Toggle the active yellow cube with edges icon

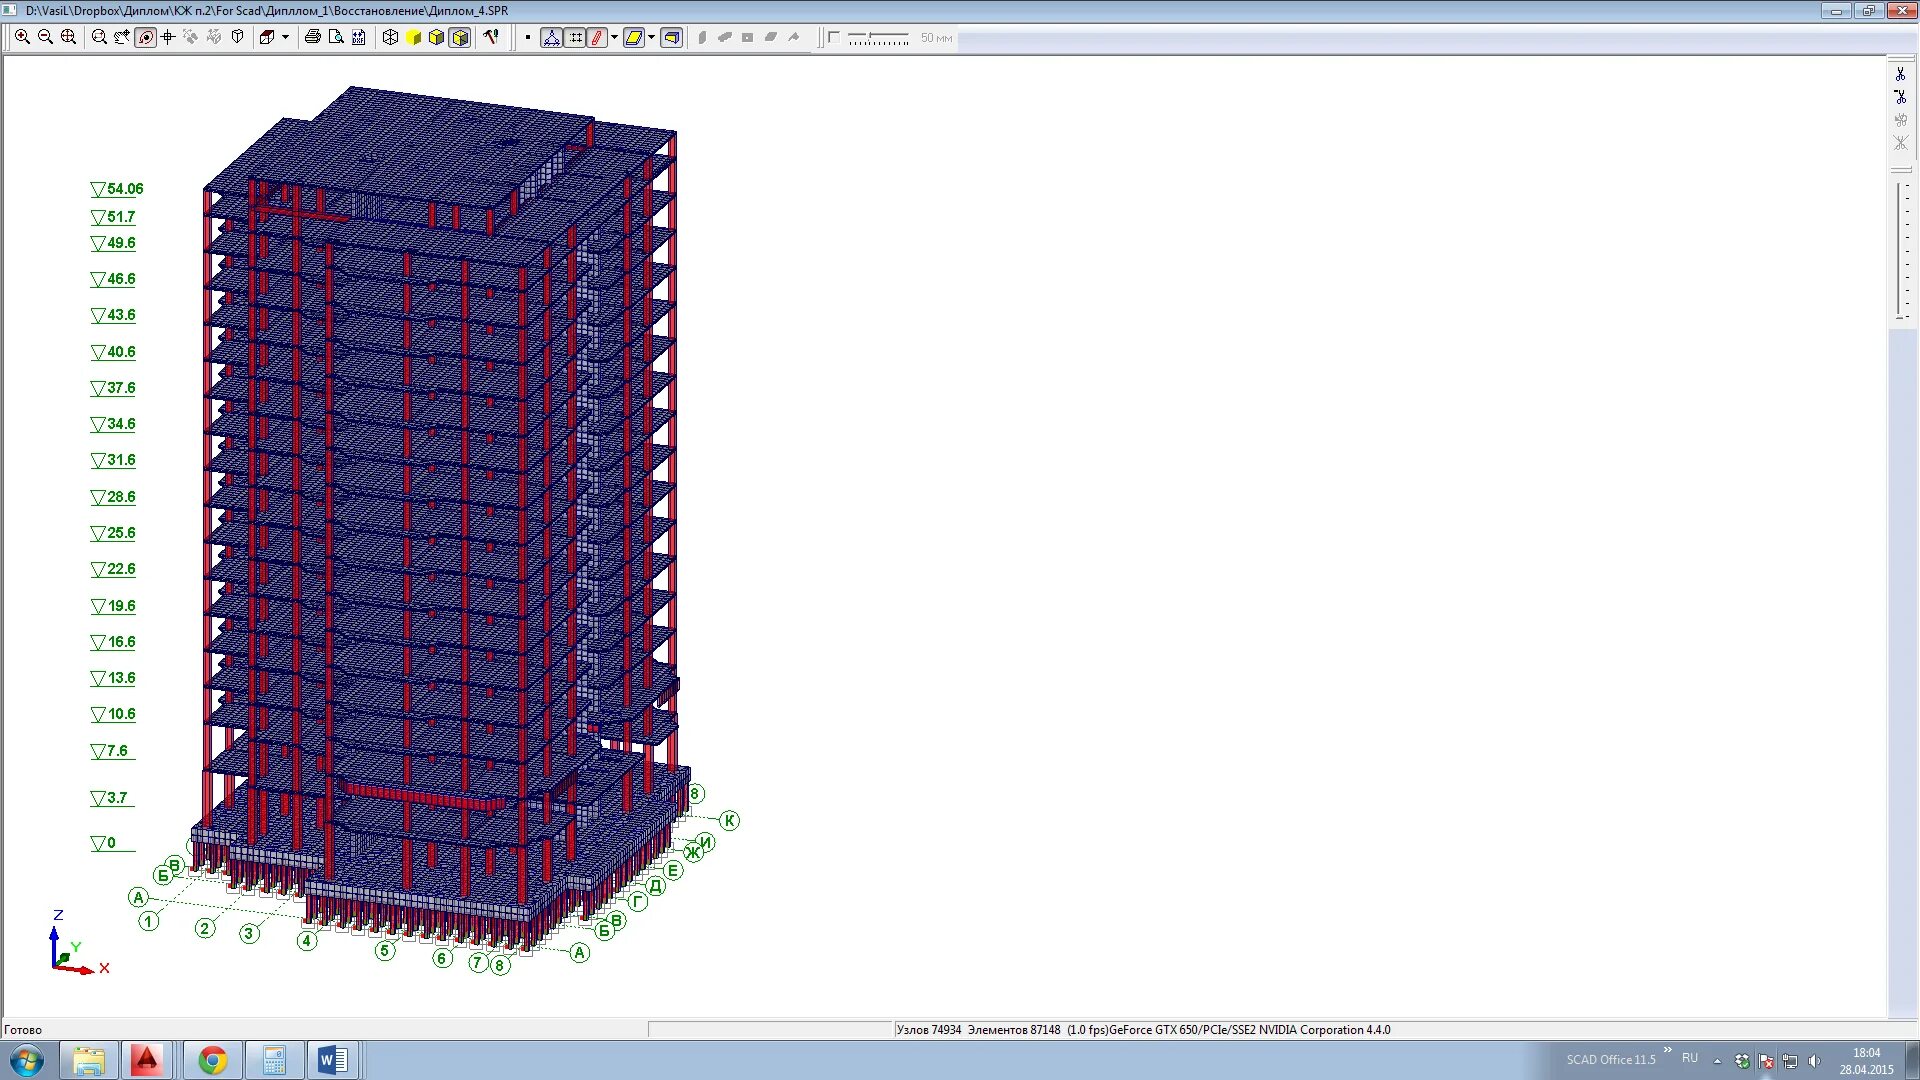460,37
